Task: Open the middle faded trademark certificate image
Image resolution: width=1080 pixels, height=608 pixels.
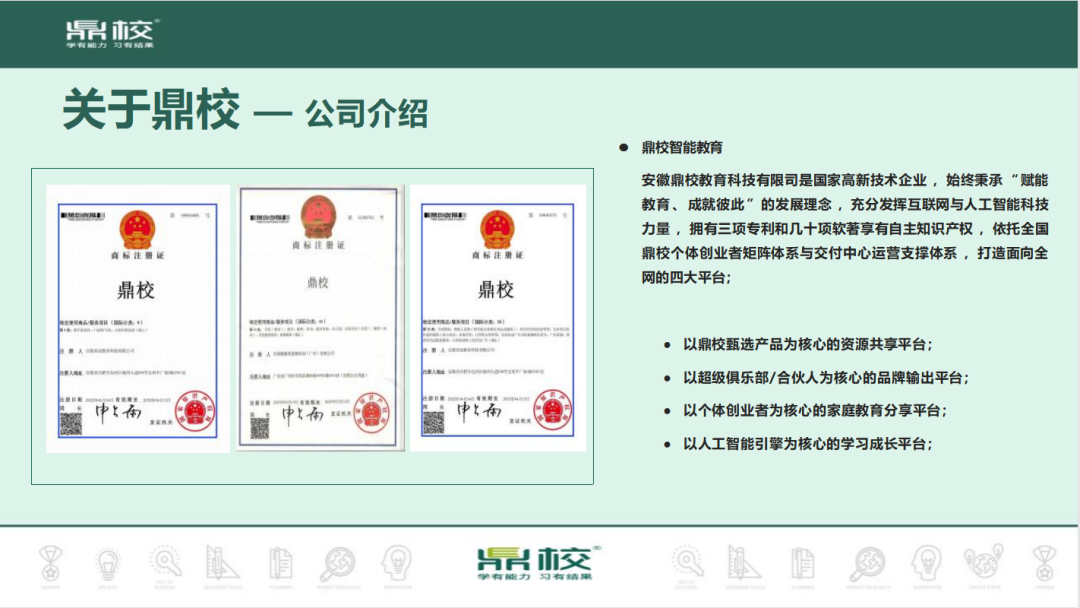Action: pyautogui.click(x=320, y=318)
